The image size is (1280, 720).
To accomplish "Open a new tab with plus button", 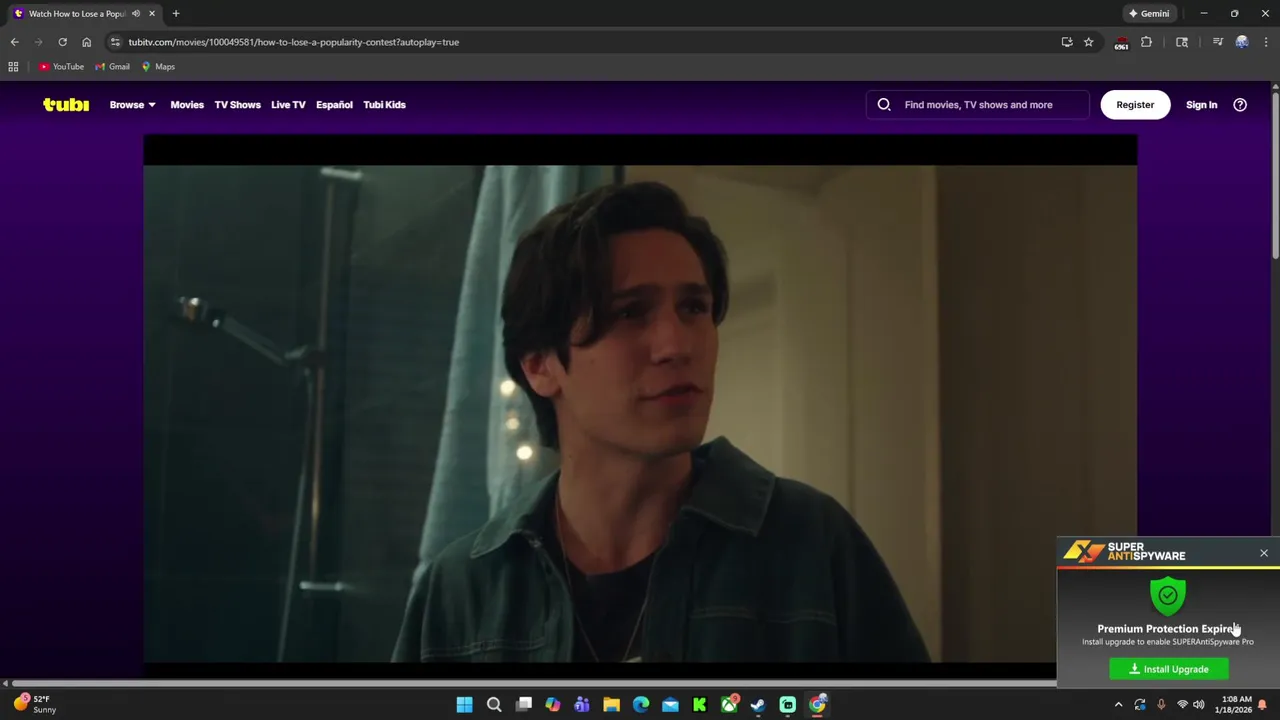I will tap(176, 14).
